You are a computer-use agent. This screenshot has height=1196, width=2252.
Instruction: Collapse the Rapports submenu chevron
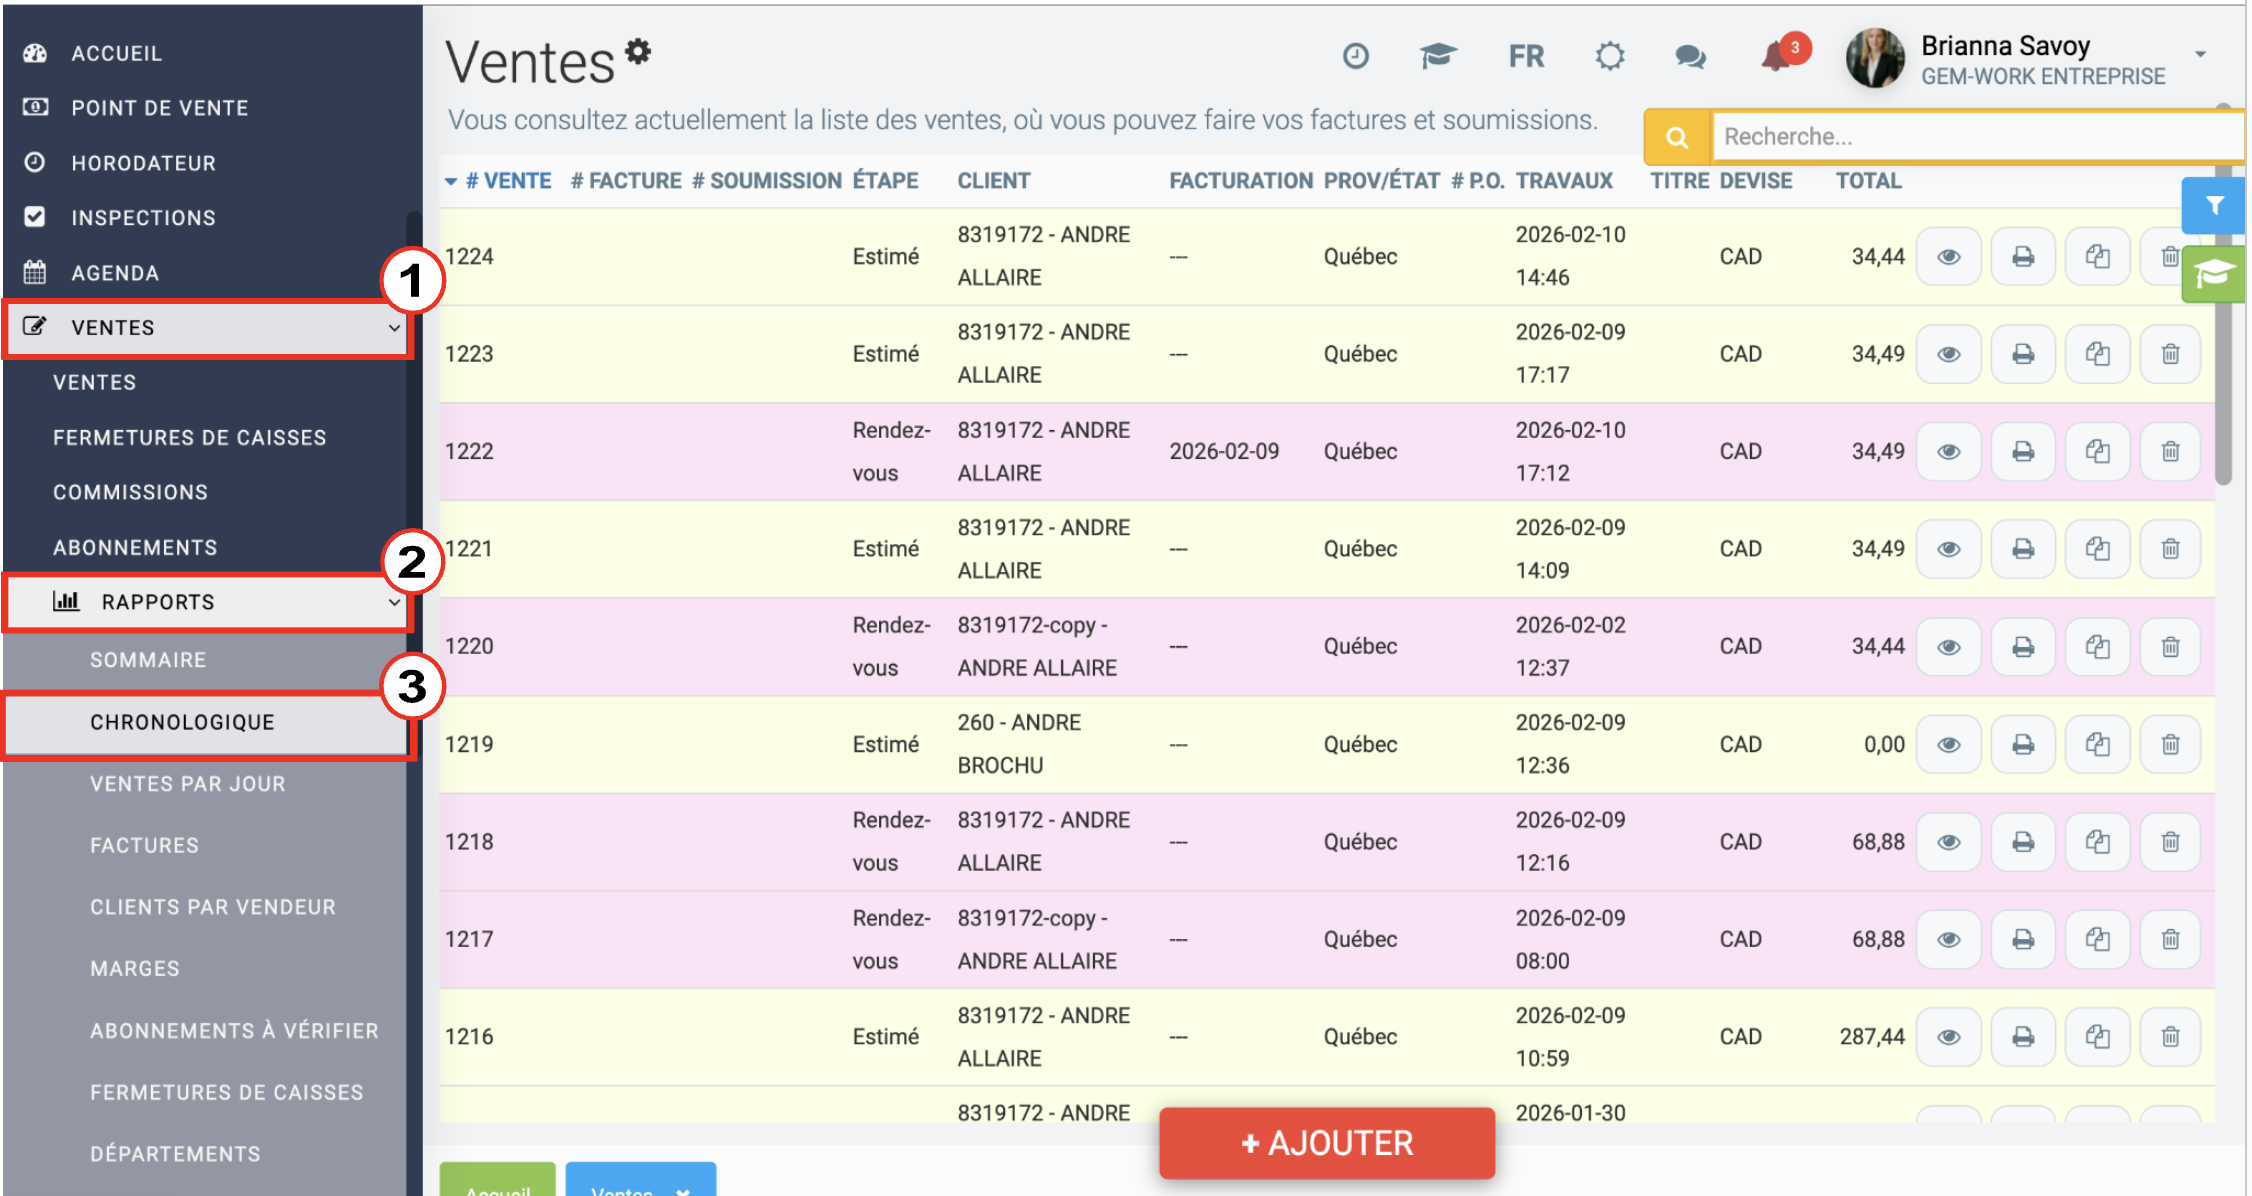click(x=394, y=602)
